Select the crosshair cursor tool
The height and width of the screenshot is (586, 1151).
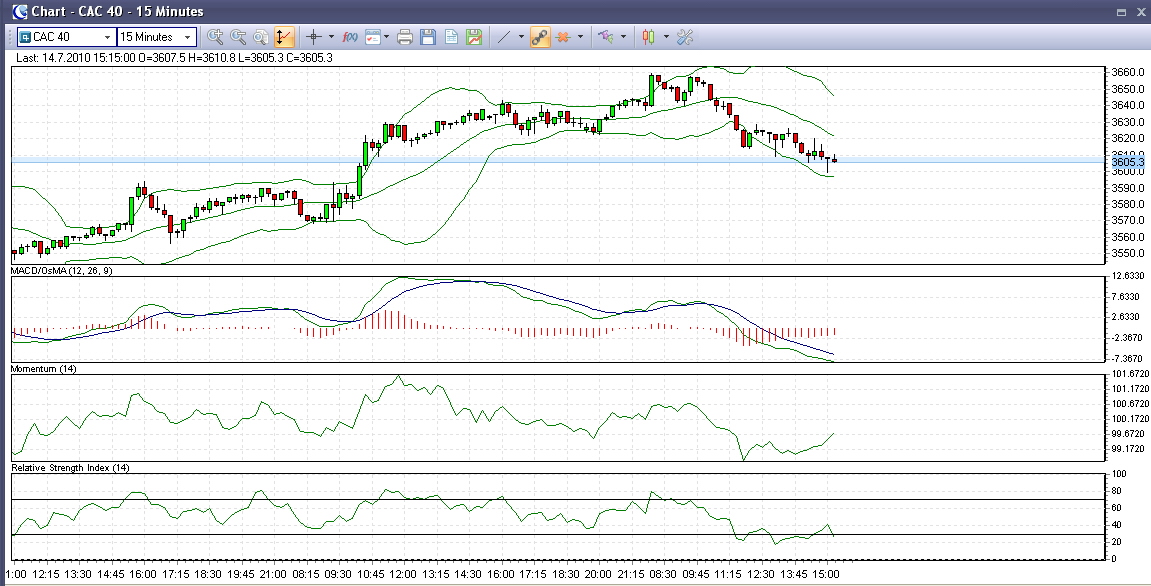tap(313, 37)
